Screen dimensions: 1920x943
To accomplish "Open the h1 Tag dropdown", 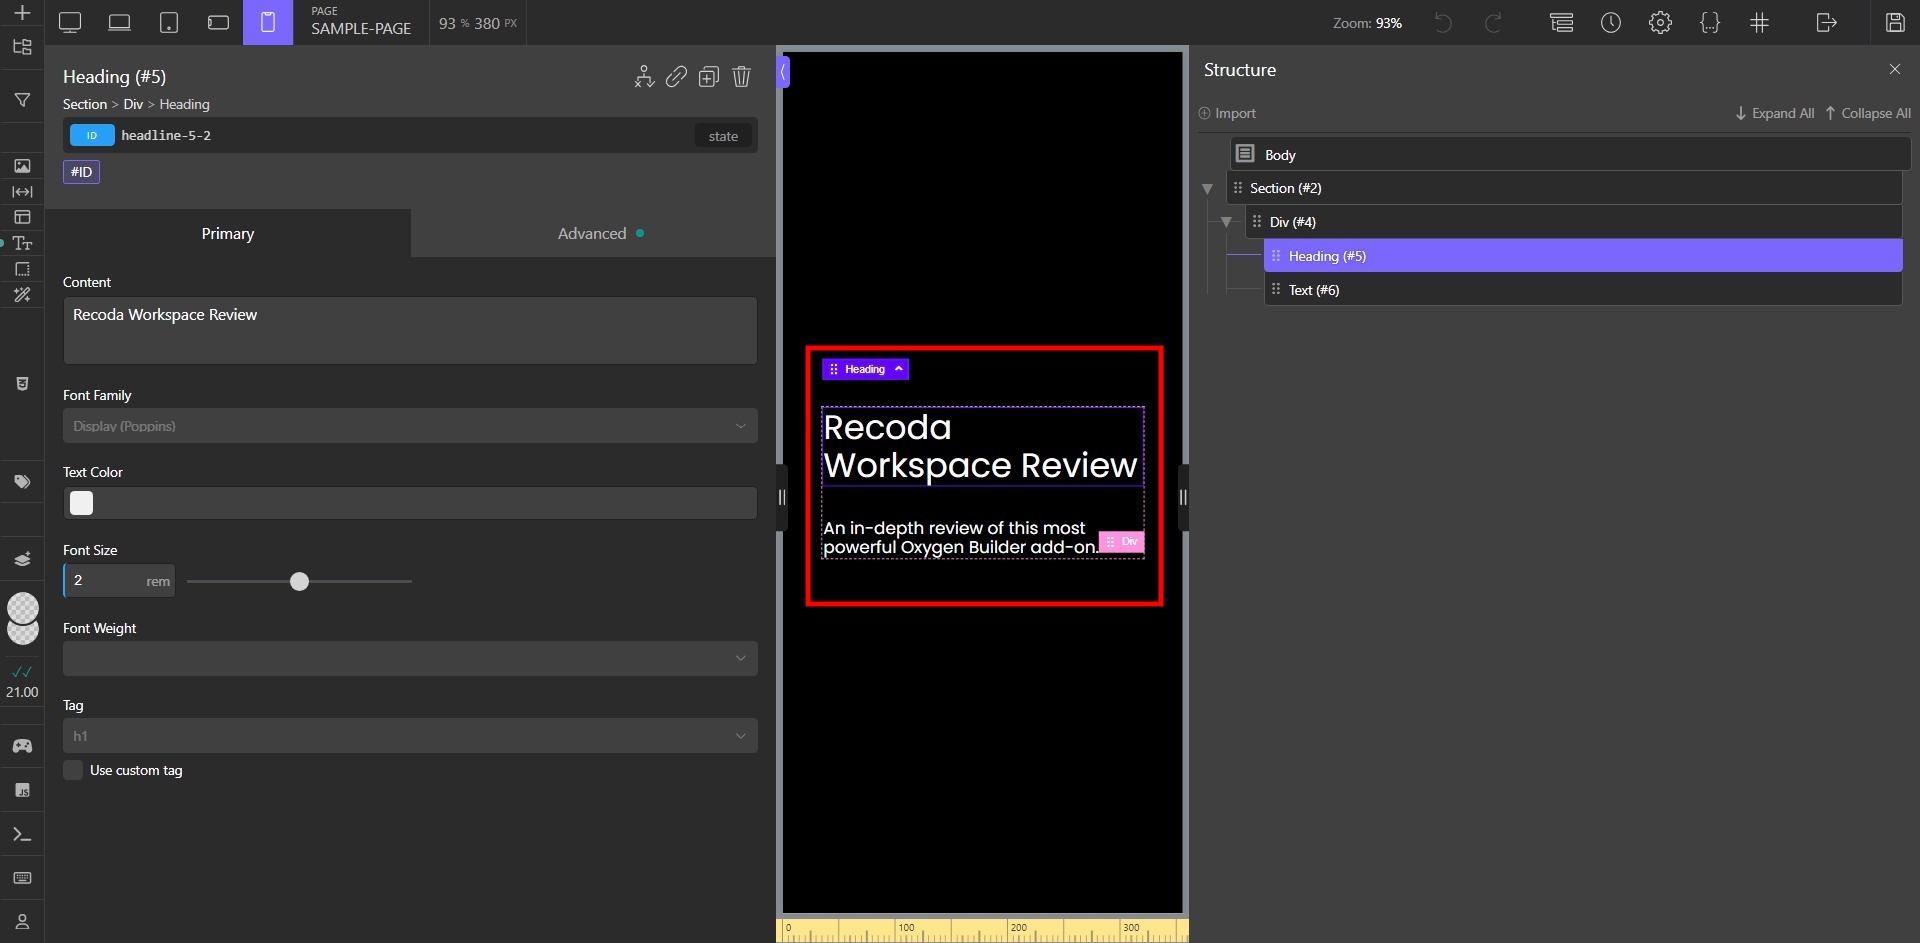I will (x=409, y=735).
